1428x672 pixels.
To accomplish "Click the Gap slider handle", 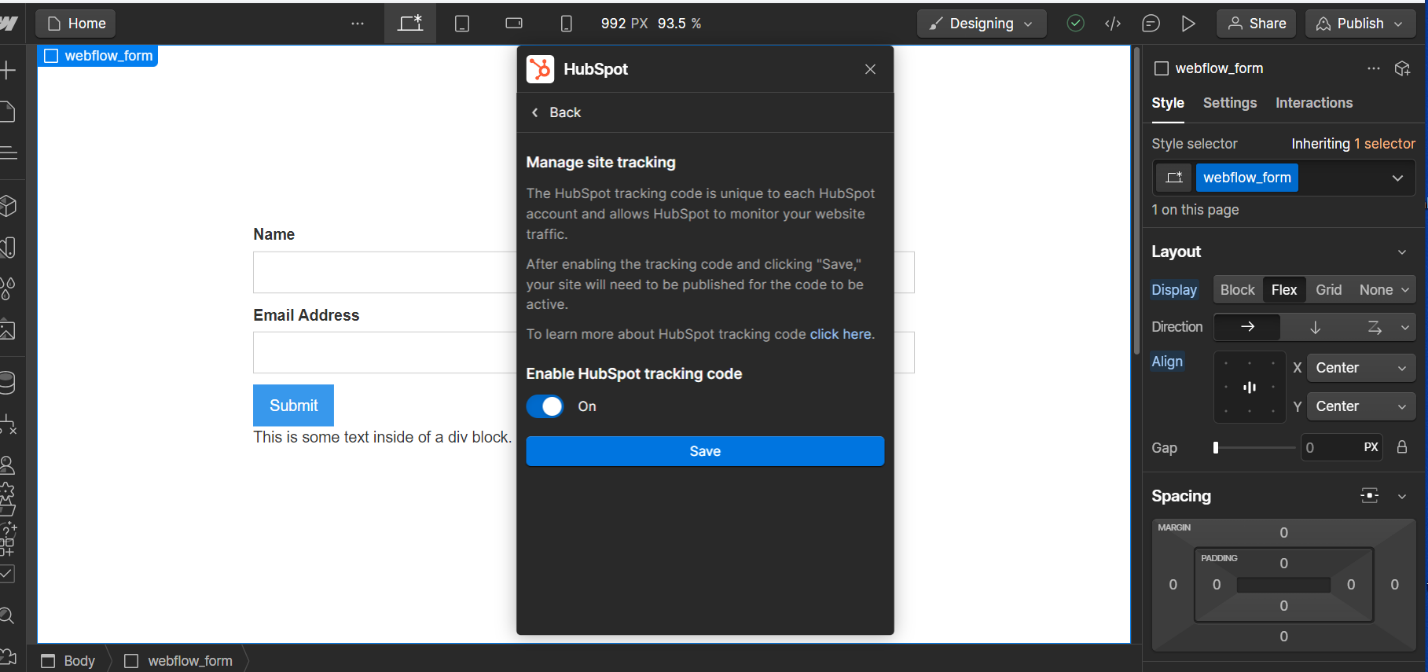I will [1216, 448].
